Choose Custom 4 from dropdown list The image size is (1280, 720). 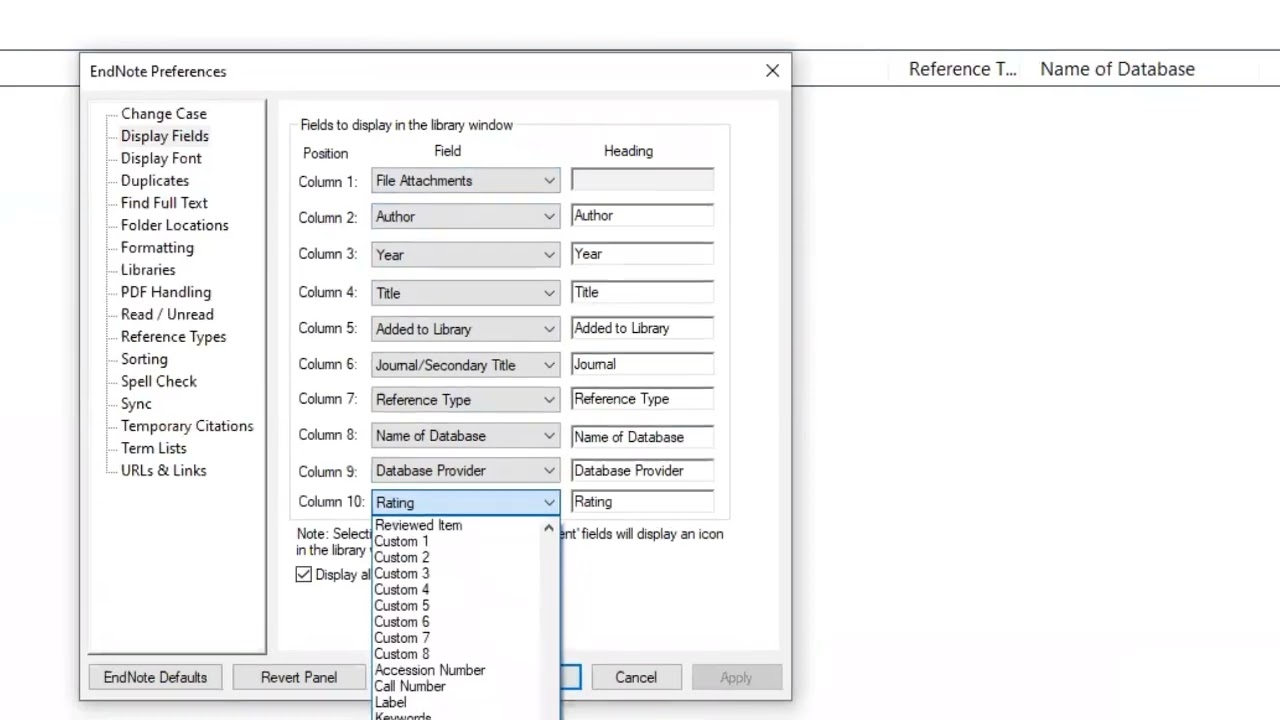pyautogui.click(x=456, y=589)
